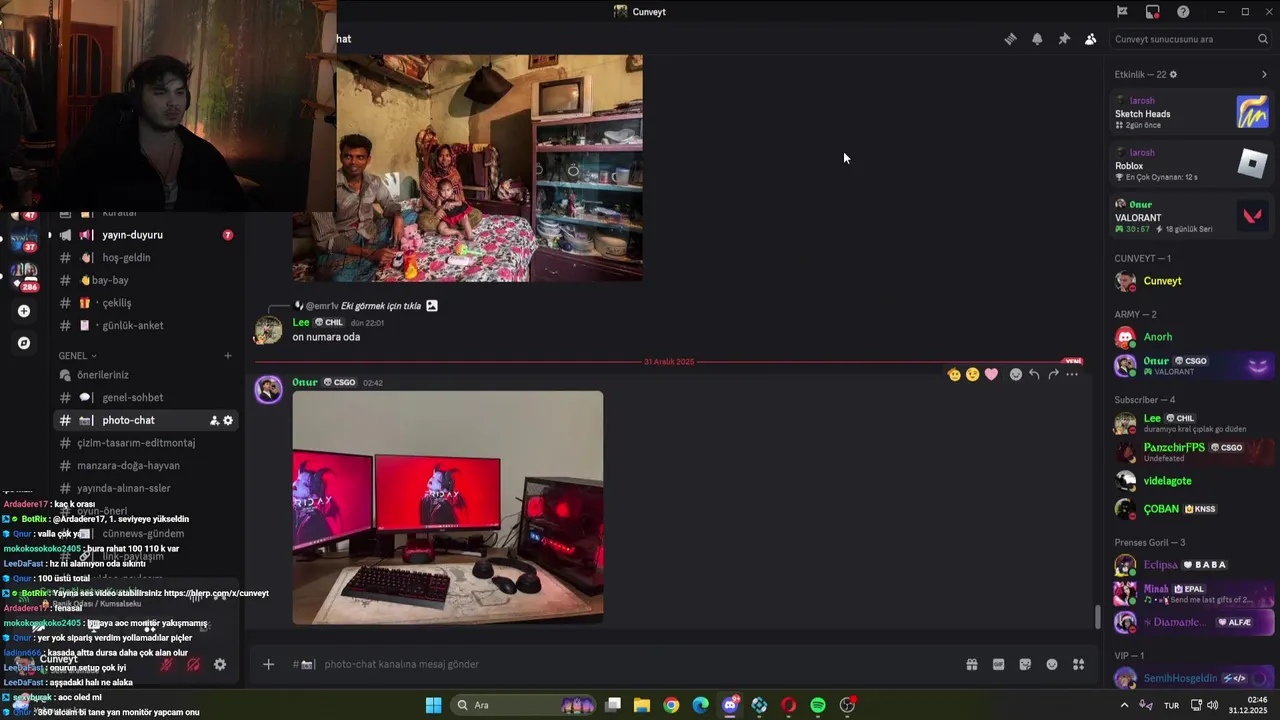
Task: Click the chat scrollbar thumb
Action: point(1097,617)
